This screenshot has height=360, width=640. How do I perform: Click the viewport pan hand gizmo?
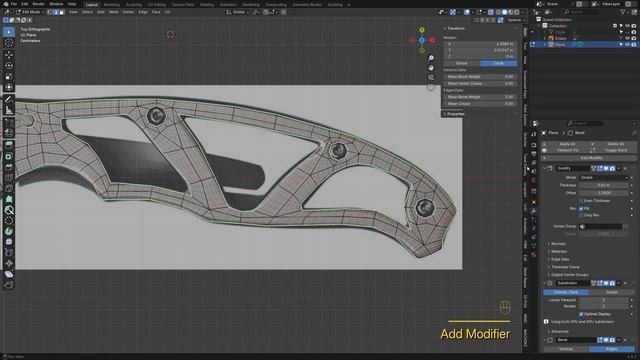tap(431, 68)
